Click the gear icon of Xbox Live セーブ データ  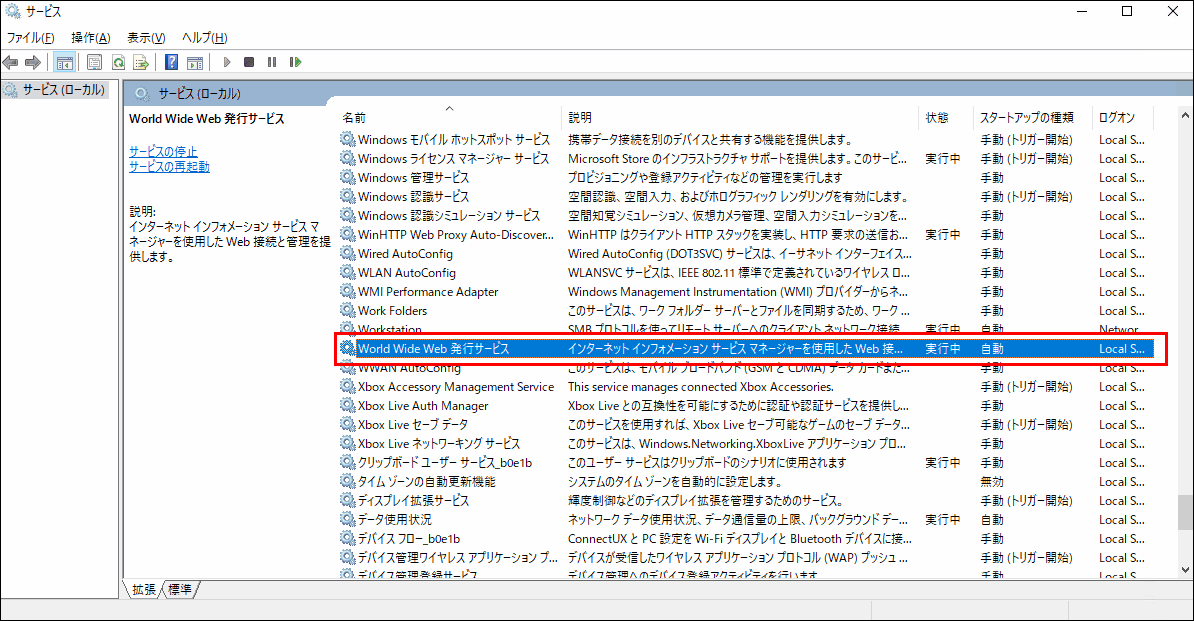click(347, 425)
